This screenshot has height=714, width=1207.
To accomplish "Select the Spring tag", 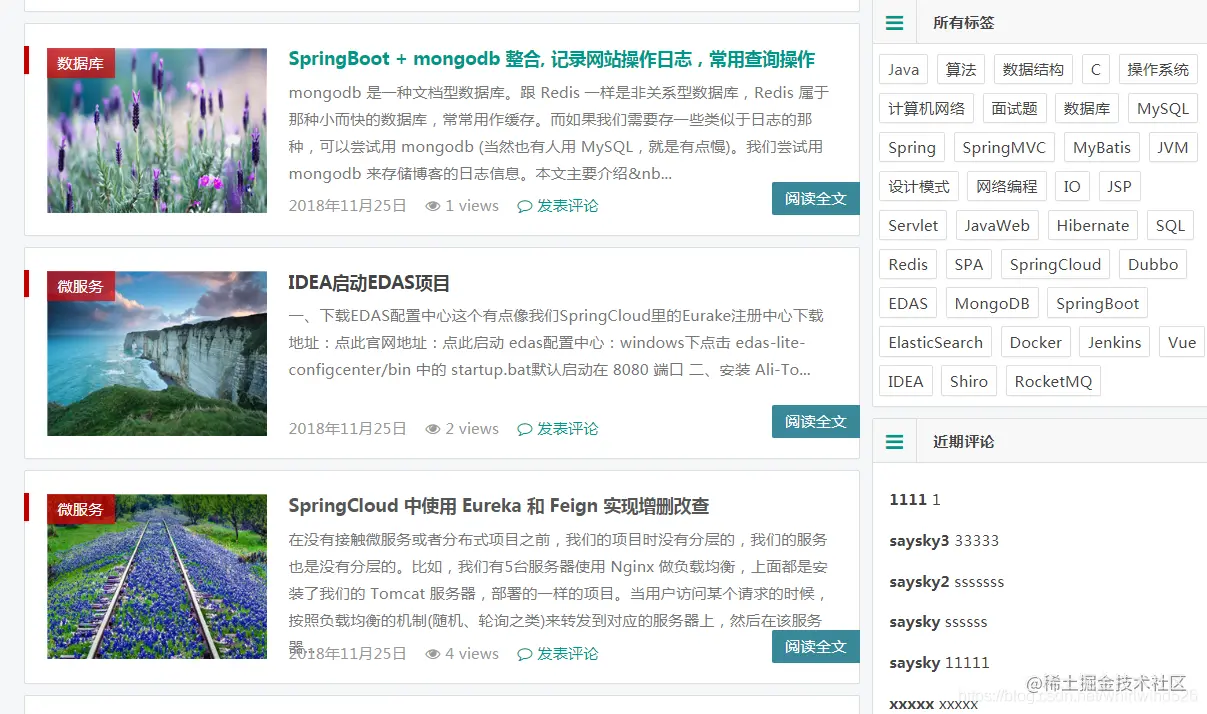I will pos(912,147).
